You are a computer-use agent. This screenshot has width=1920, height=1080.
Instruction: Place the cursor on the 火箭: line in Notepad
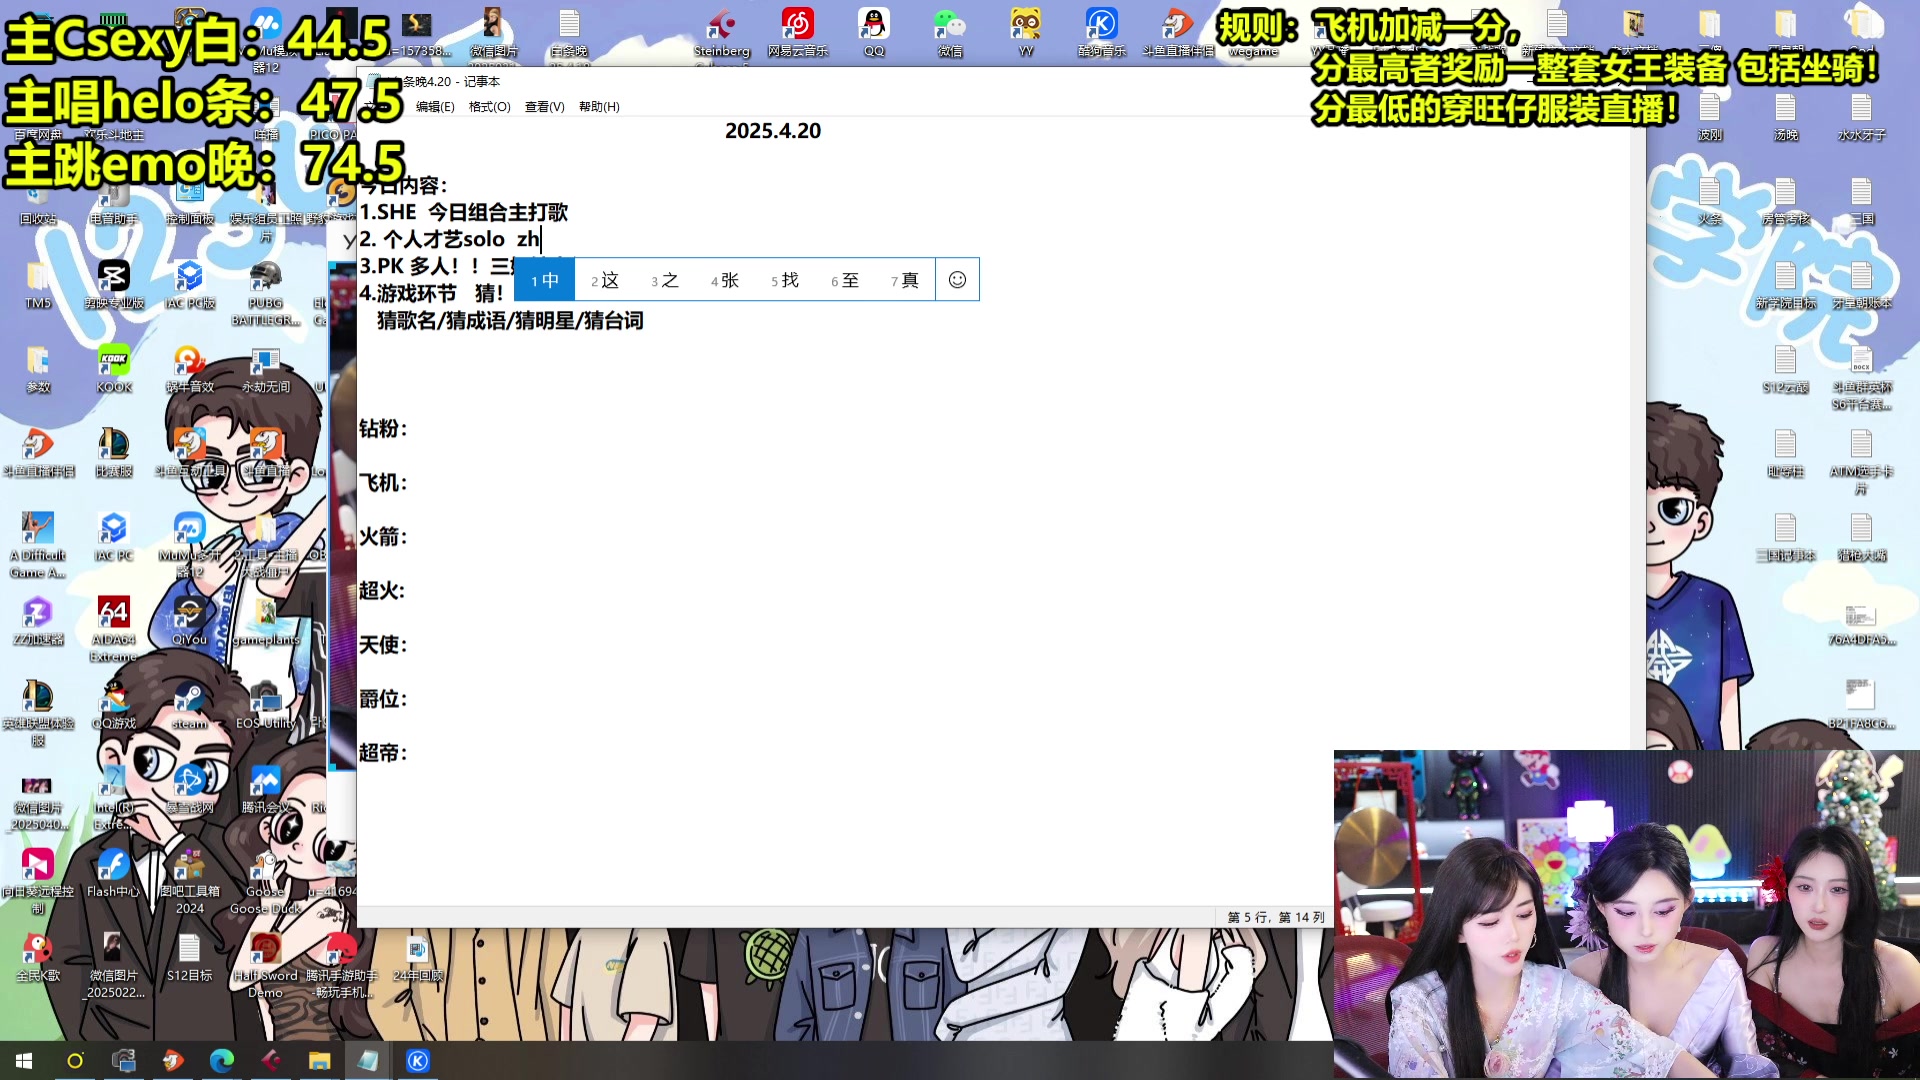click(384, 537)
